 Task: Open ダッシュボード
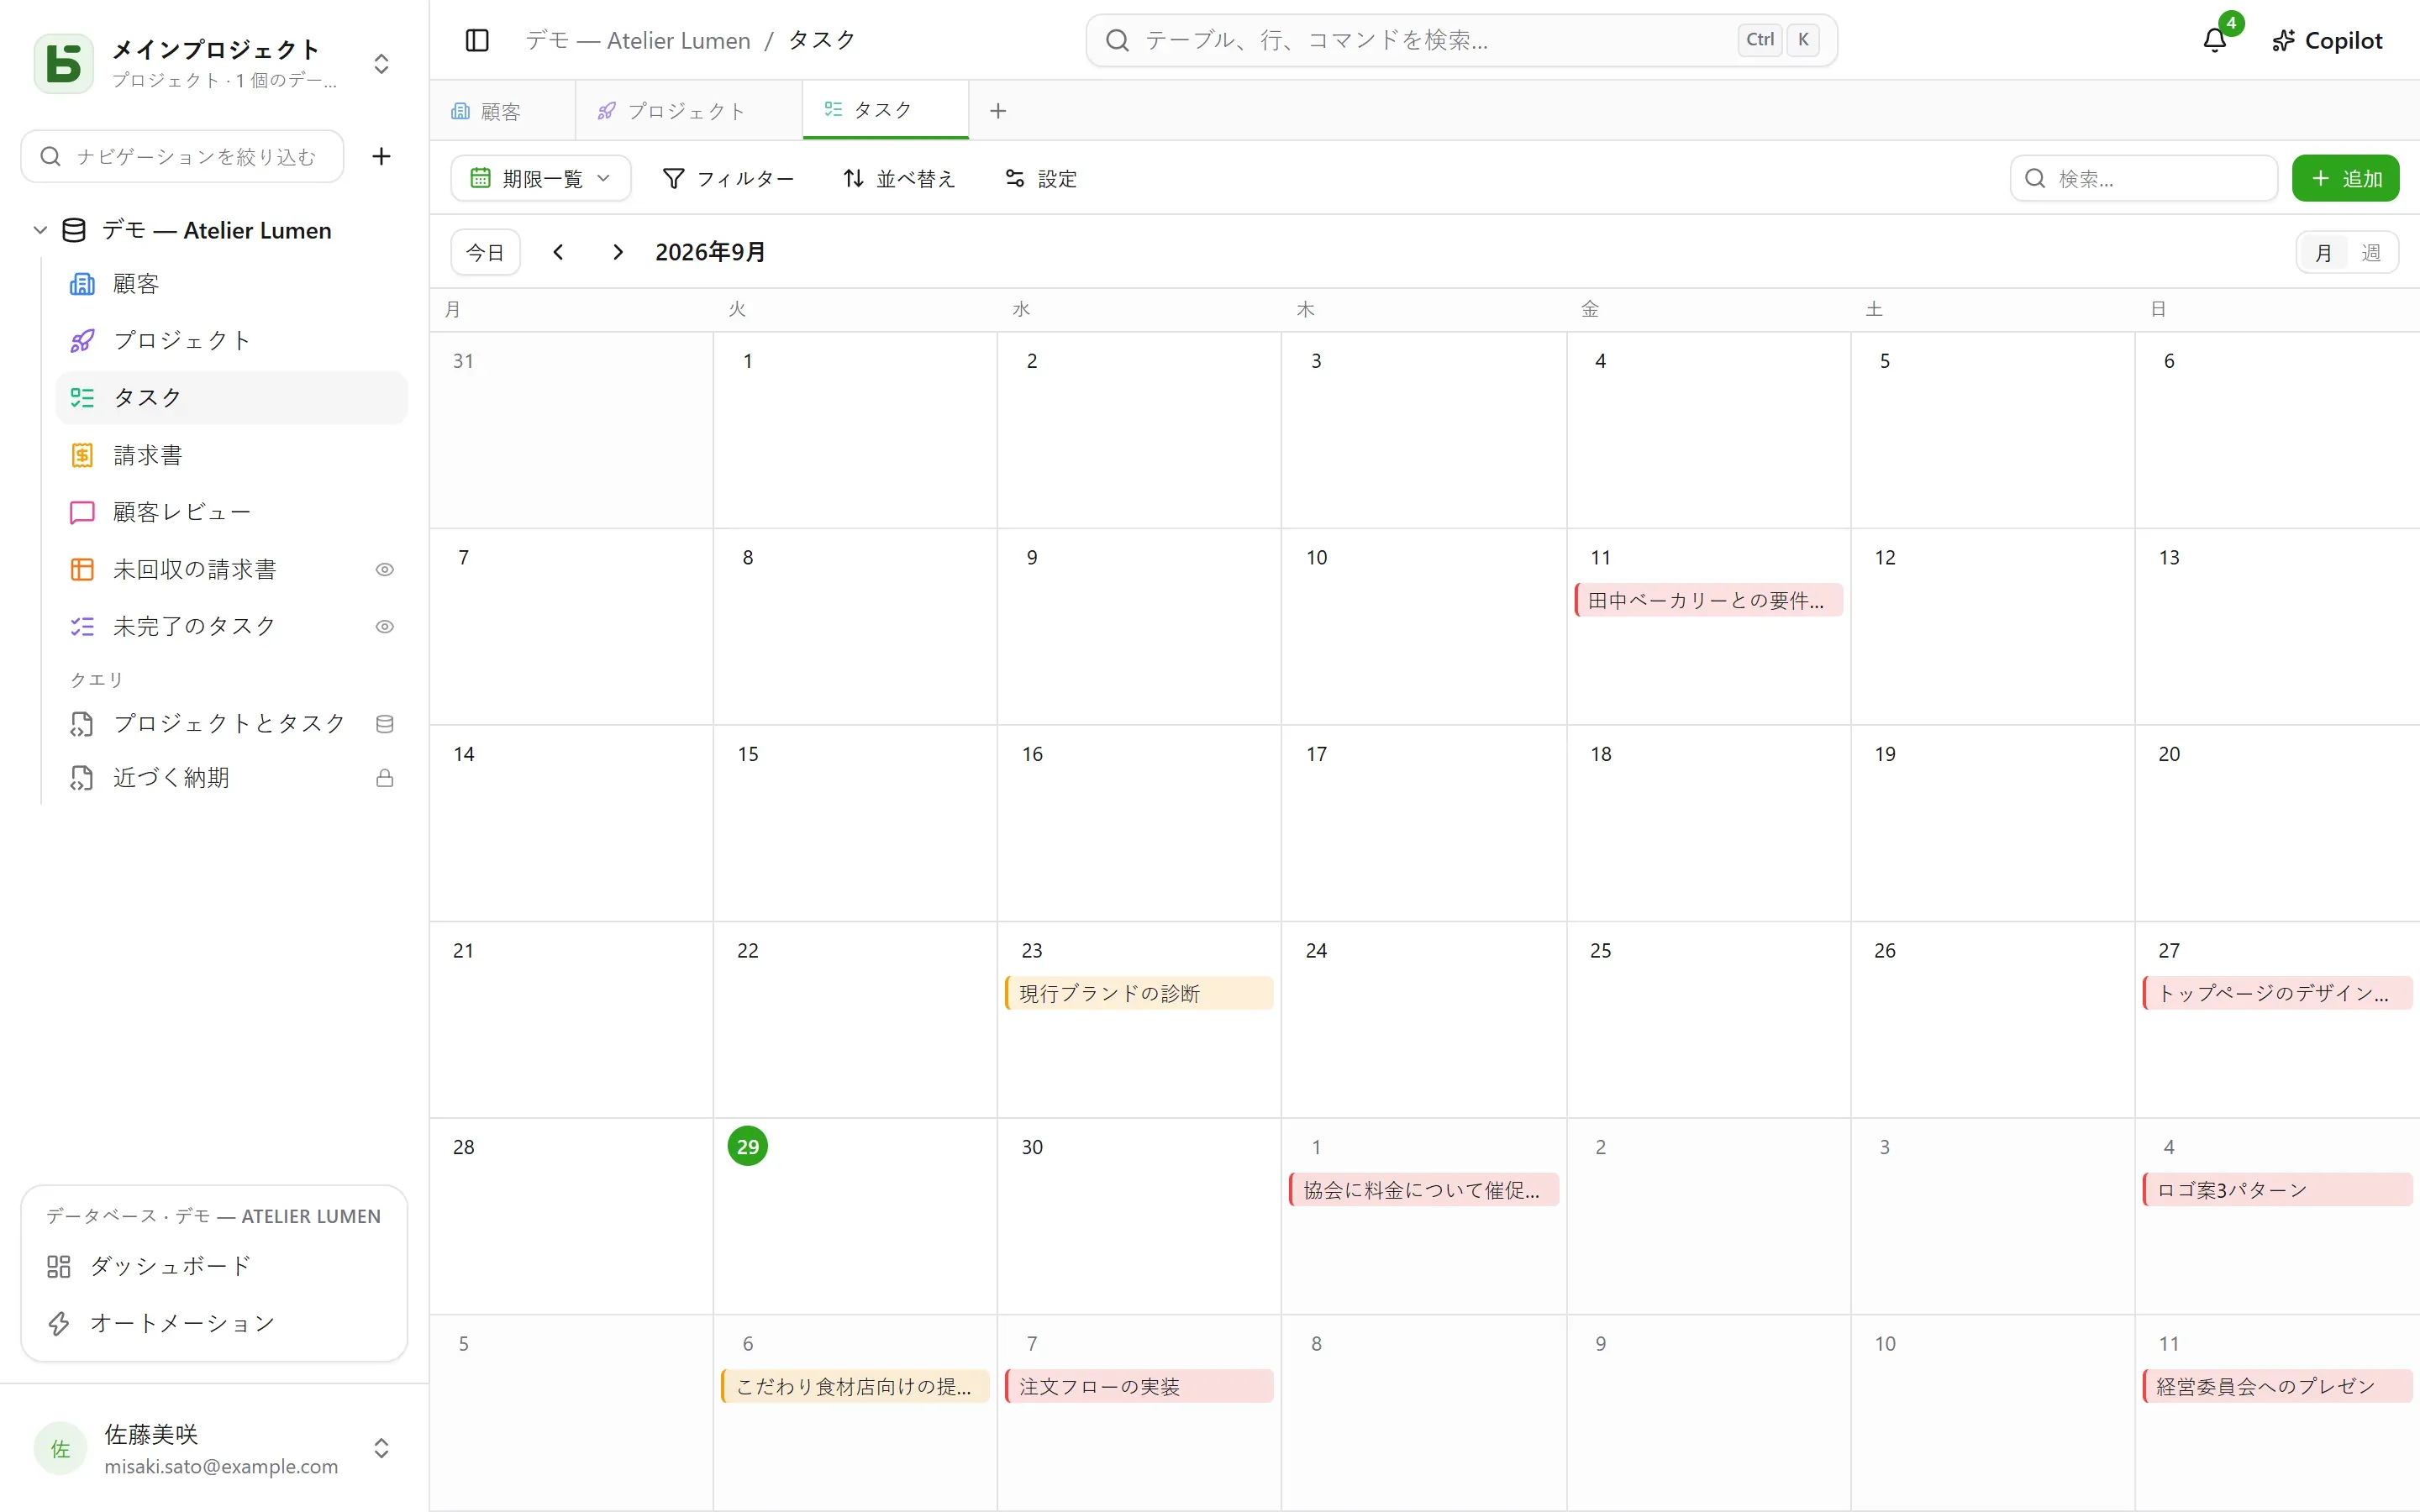point(214,1266)
